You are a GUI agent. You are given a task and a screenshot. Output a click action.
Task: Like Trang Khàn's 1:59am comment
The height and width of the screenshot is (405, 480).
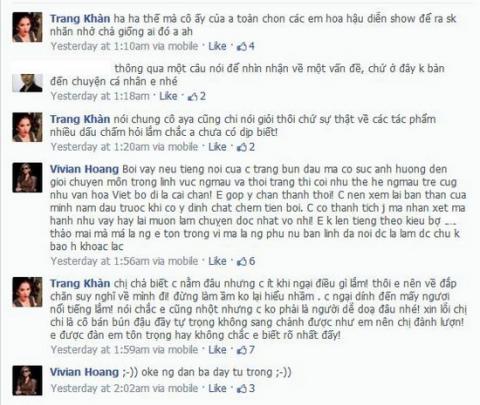click(x=217, y=350)
